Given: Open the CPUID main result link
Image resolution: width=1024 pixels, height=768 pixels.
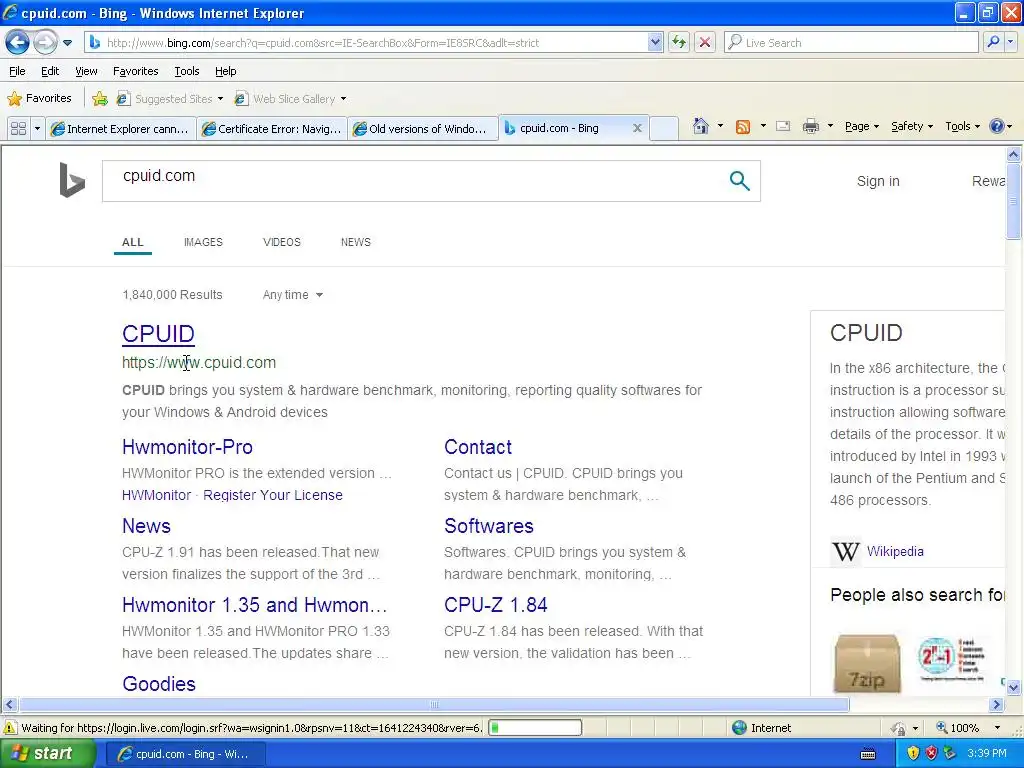Looking at the screenshot, I should tap(158, 334).
